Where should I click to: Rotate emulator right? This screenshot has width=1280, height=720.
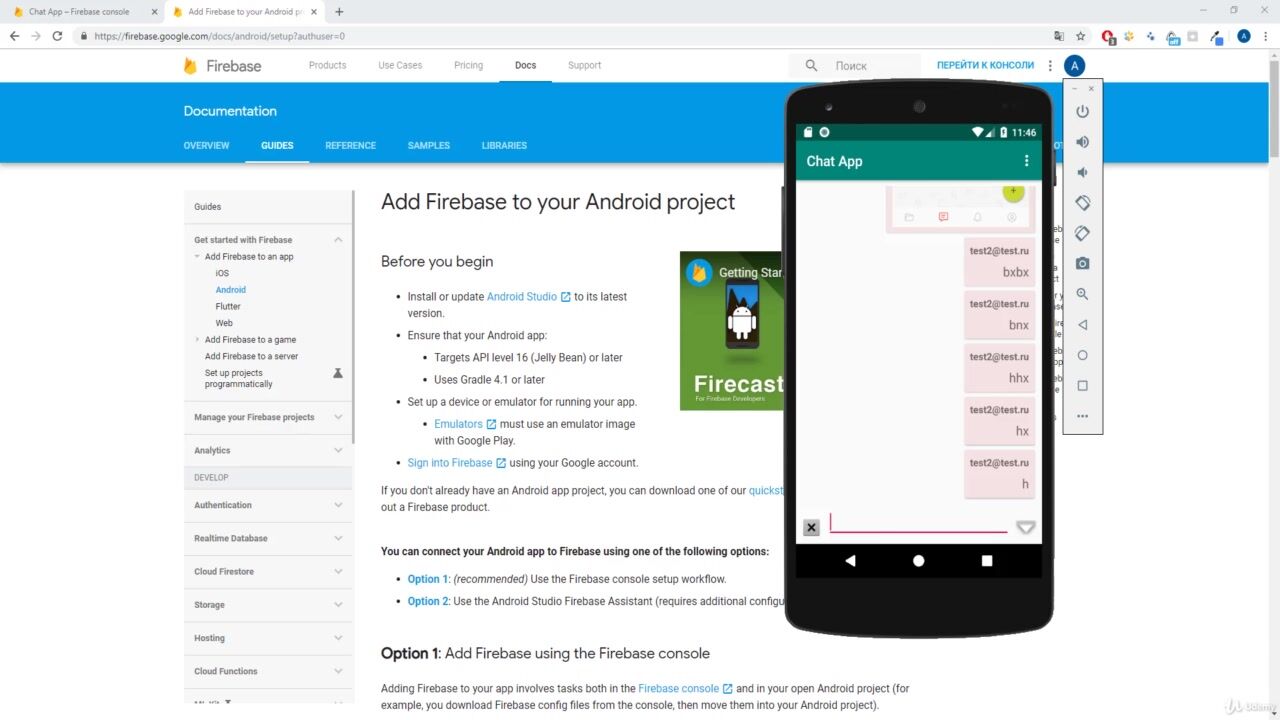pyautogui.click(x=1082, y=233)
